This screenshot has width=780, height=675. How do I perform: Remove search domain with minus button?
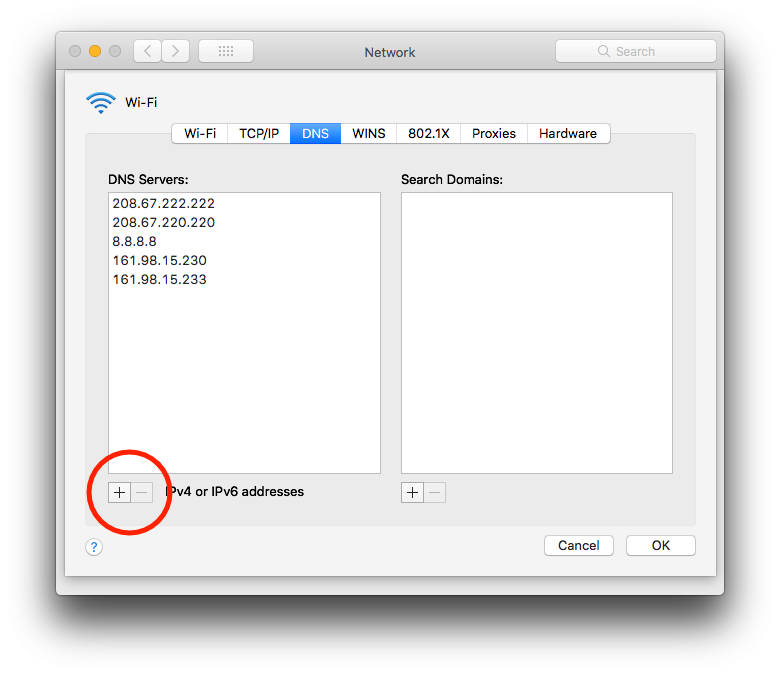pos(435,492)
